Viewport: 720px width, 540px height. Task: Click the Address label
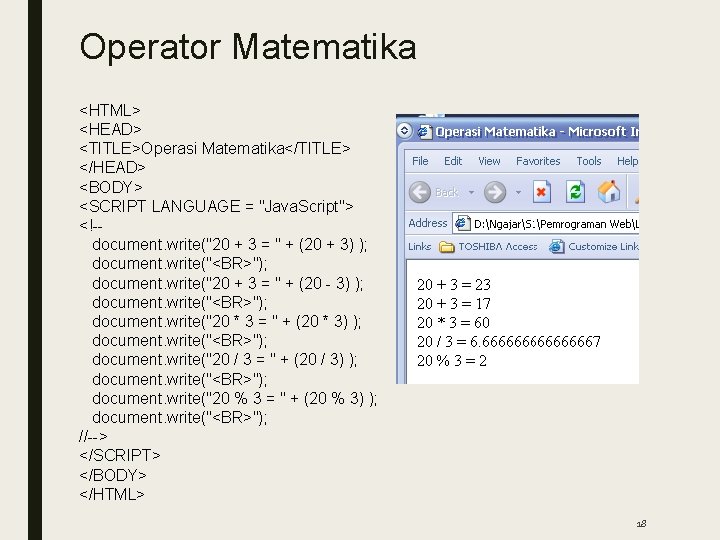coord(428,223)
